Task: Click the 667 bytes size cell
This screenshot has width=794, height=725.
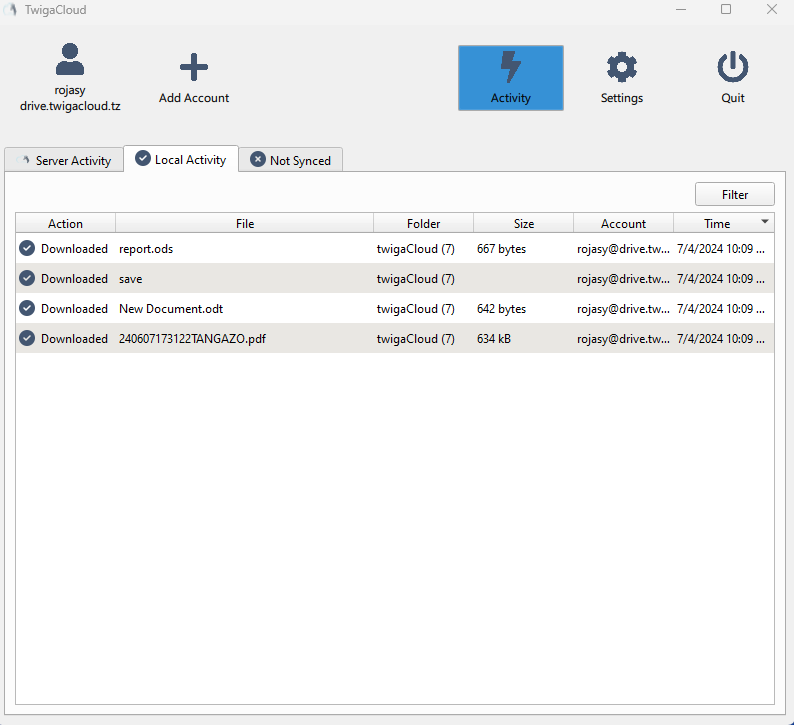Action: pos(501,249)
